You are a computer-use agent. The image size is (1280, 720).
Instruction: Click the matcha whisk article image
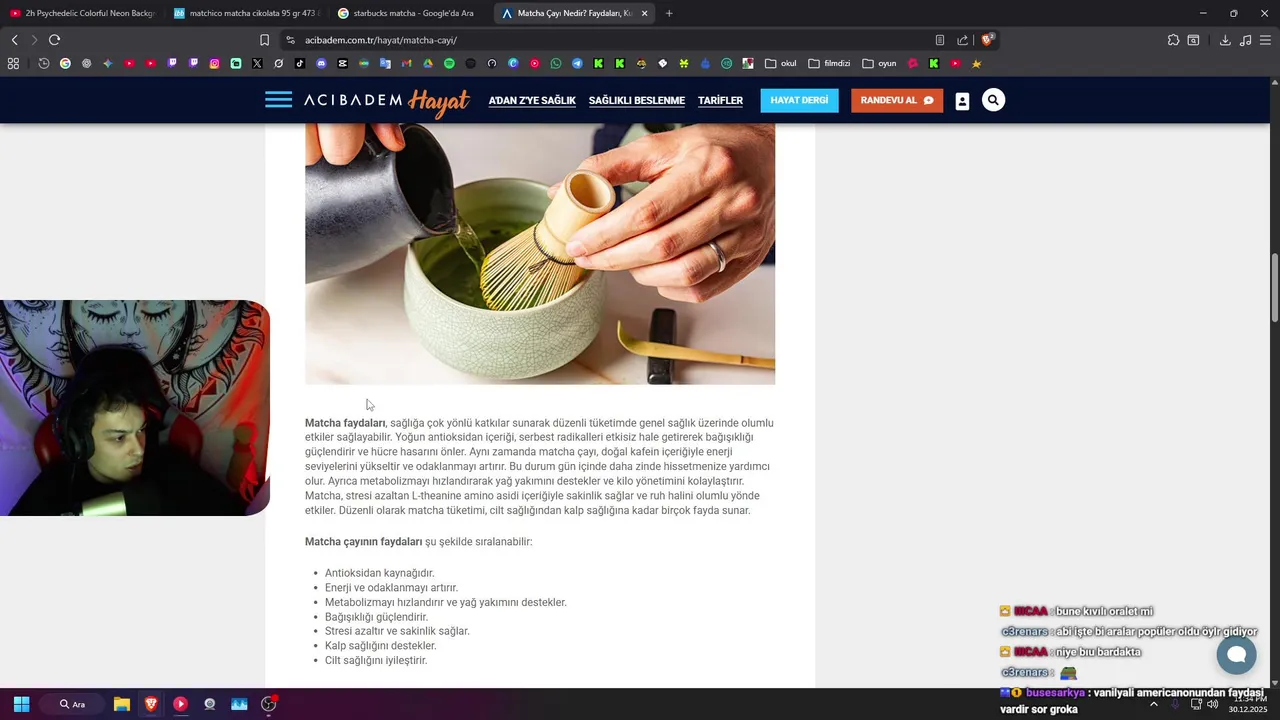pos(540,254)
